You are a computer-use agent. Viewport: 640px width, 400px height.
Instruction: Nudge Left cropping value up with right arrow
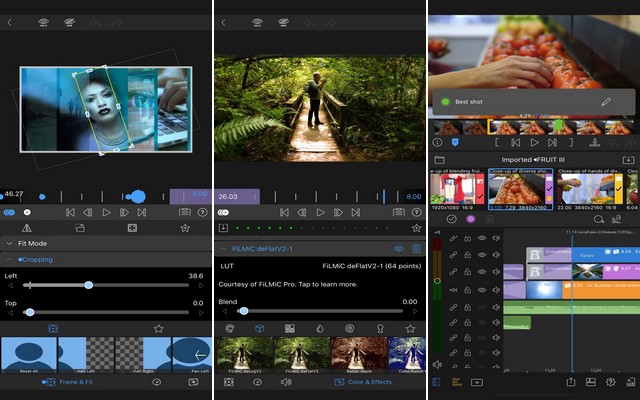point(201,286)
